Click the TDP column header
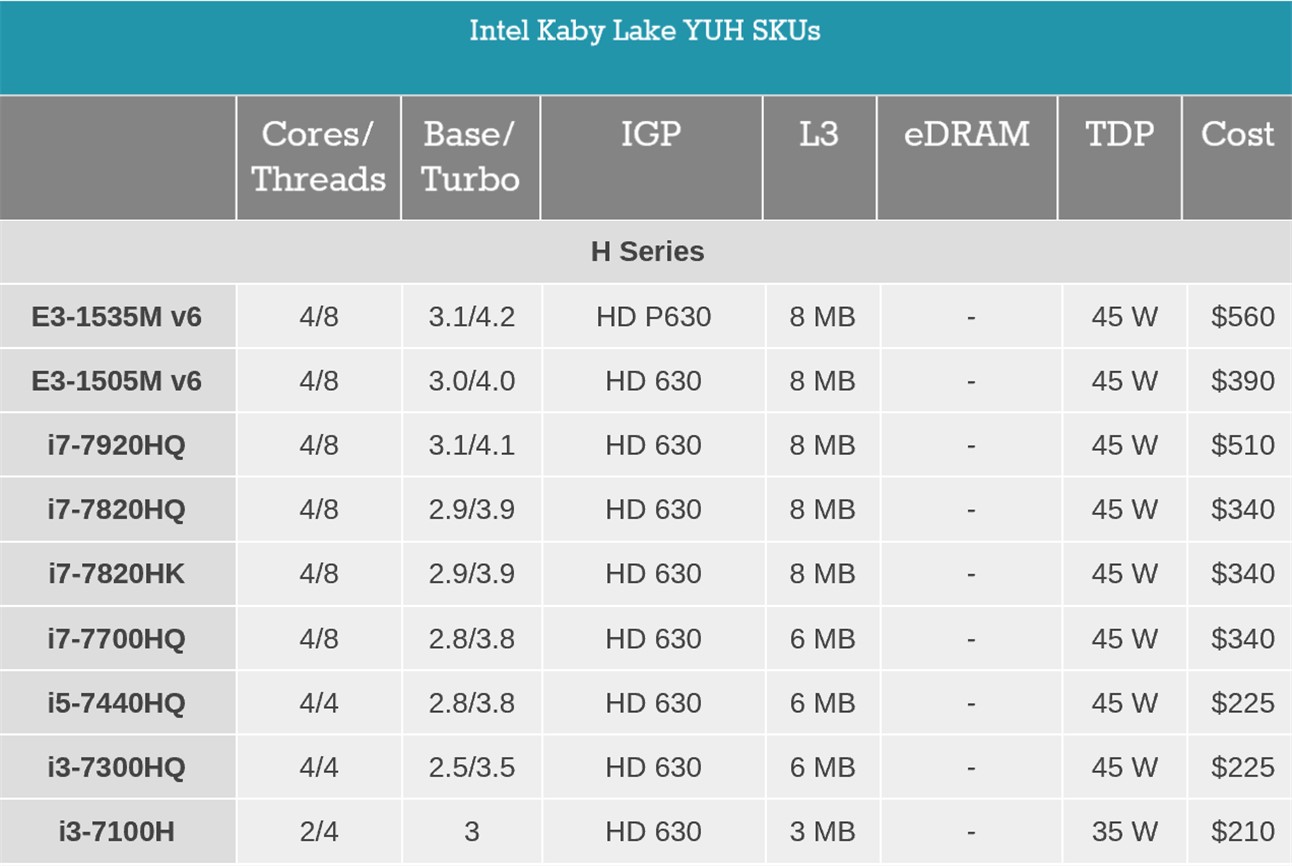Screen dimensions: 1292x866 [1119, 157]
